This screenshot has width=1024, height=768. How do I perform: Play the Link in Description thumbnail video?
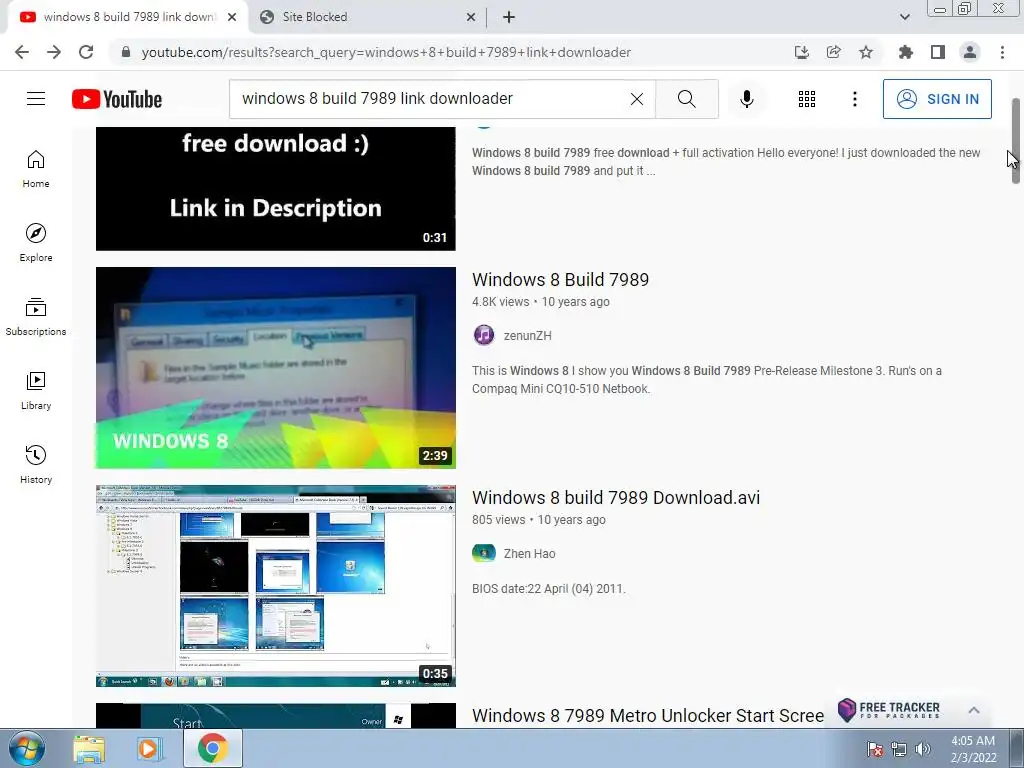[x=276, y=189]
